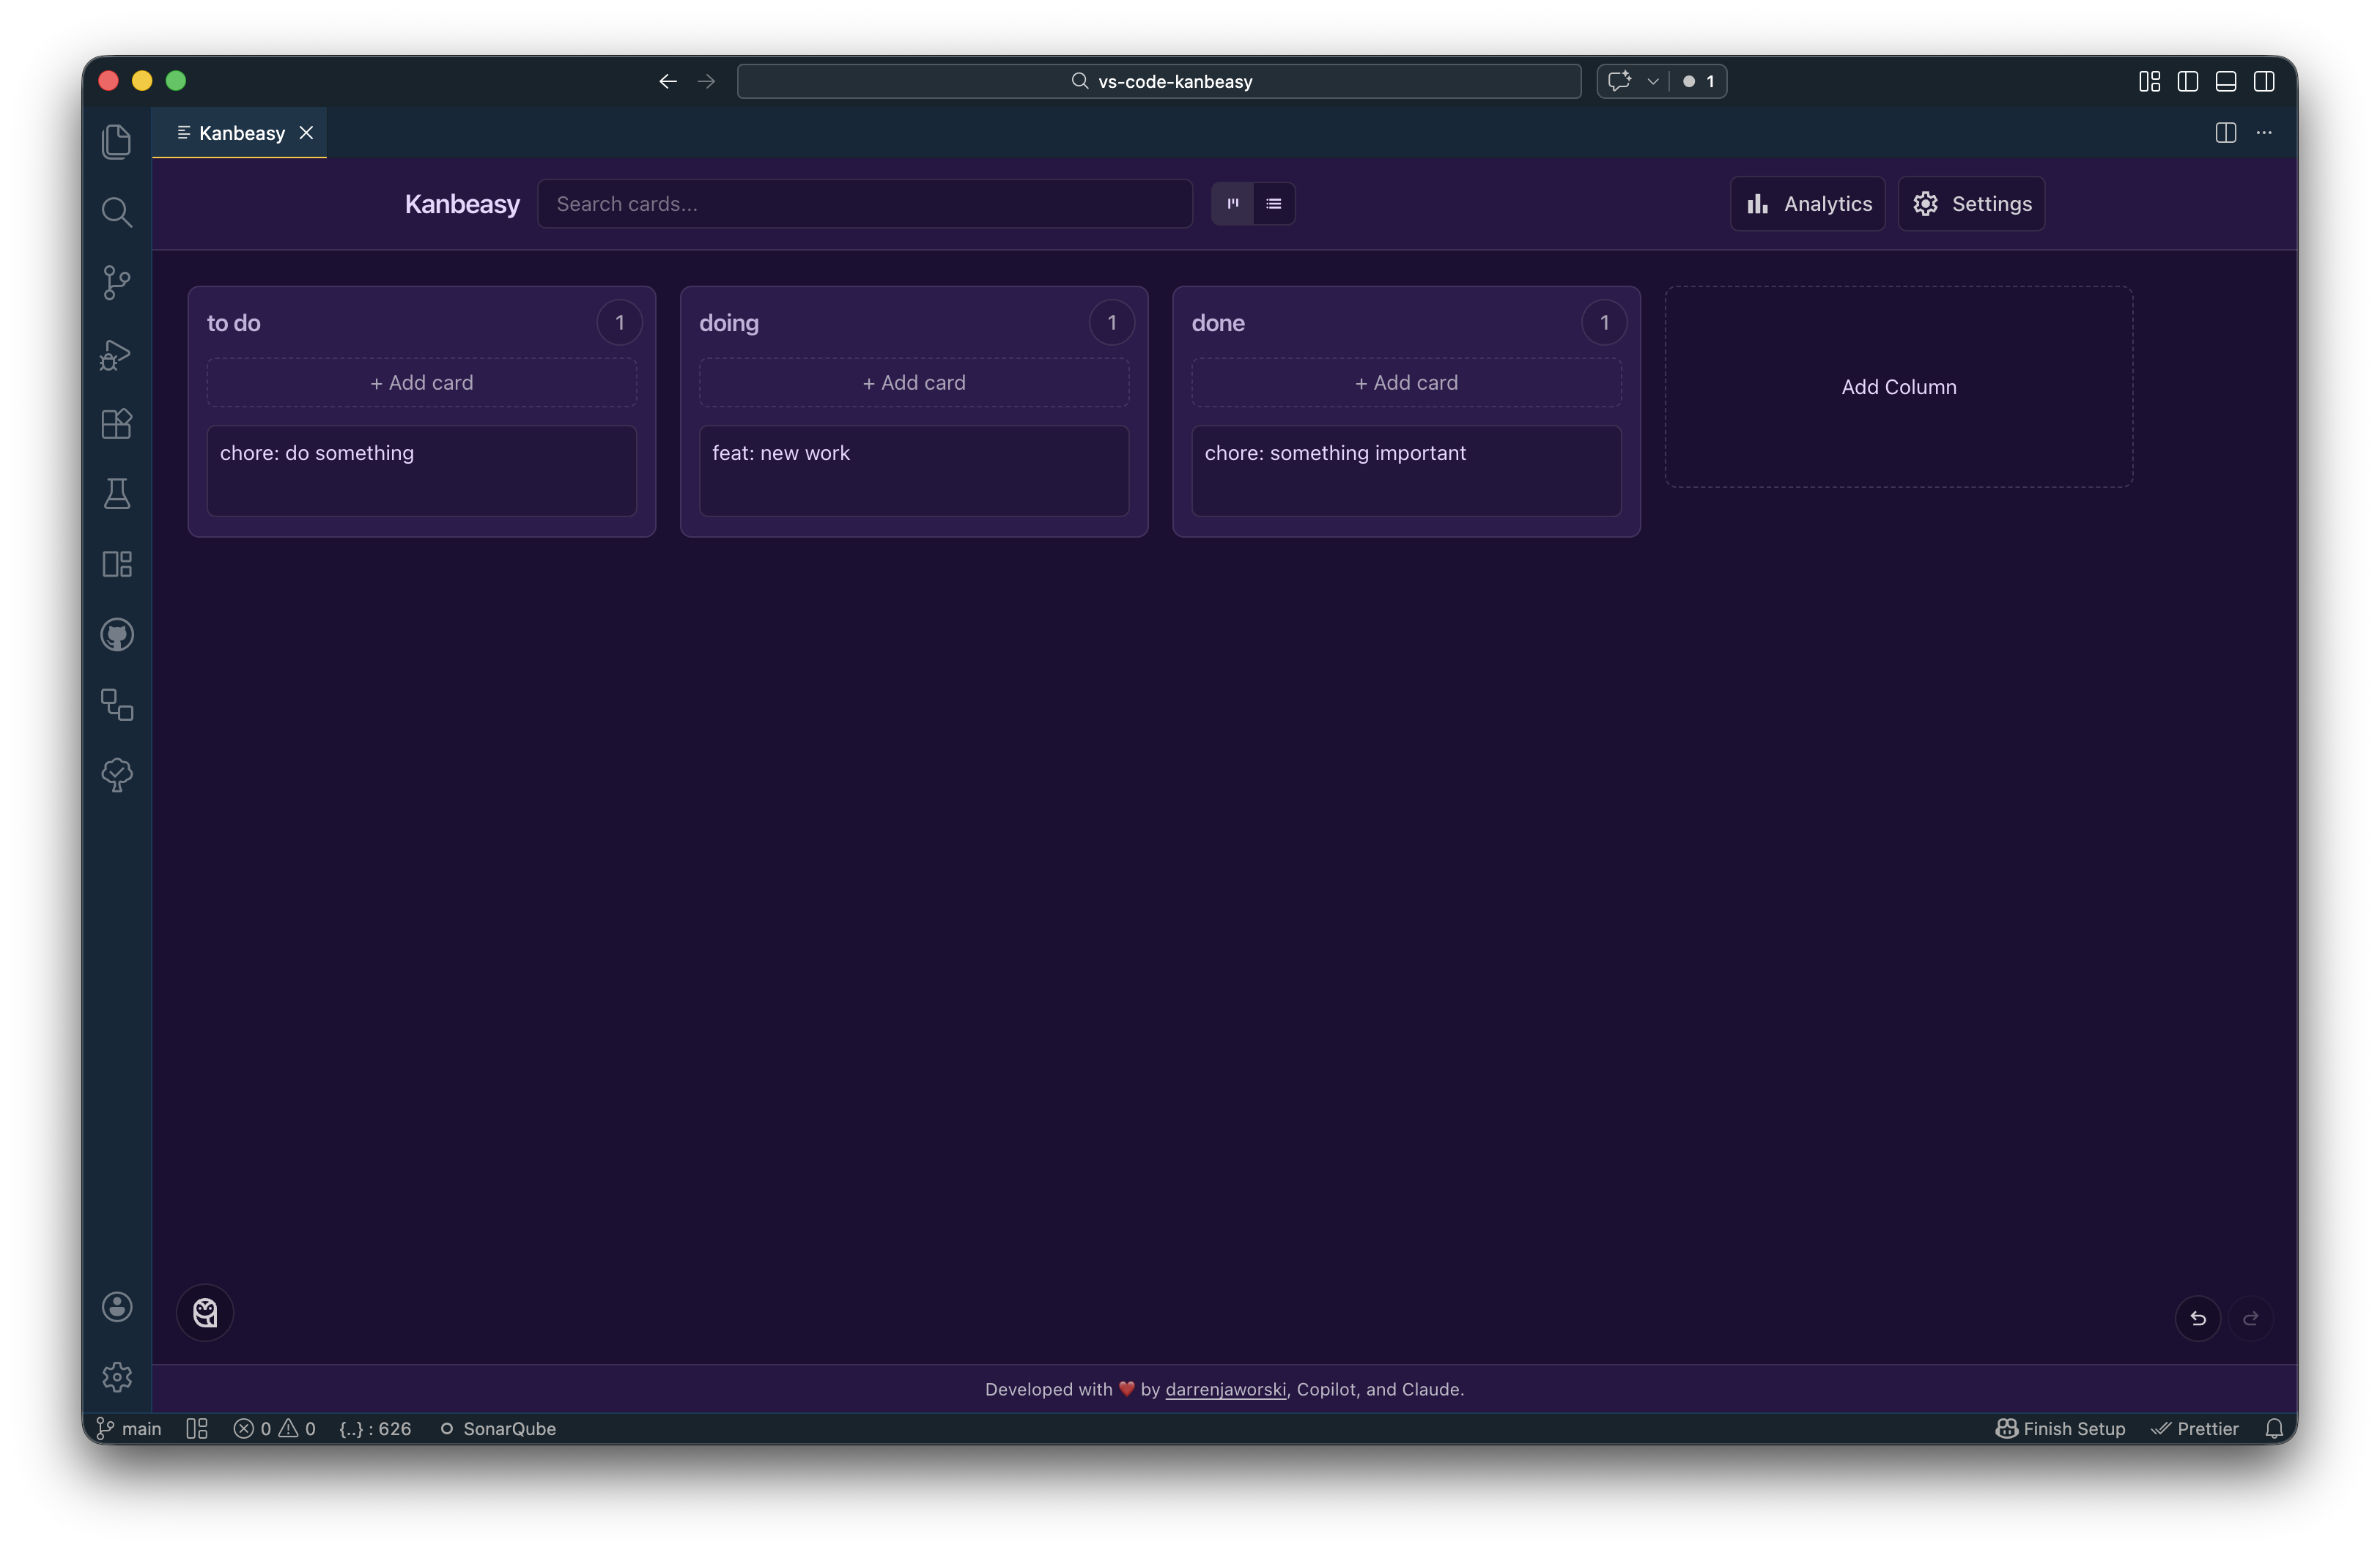This screenshot has height=1553, width=2380.
Task: Click the Search cards input field
Action: tap(864, 204)
